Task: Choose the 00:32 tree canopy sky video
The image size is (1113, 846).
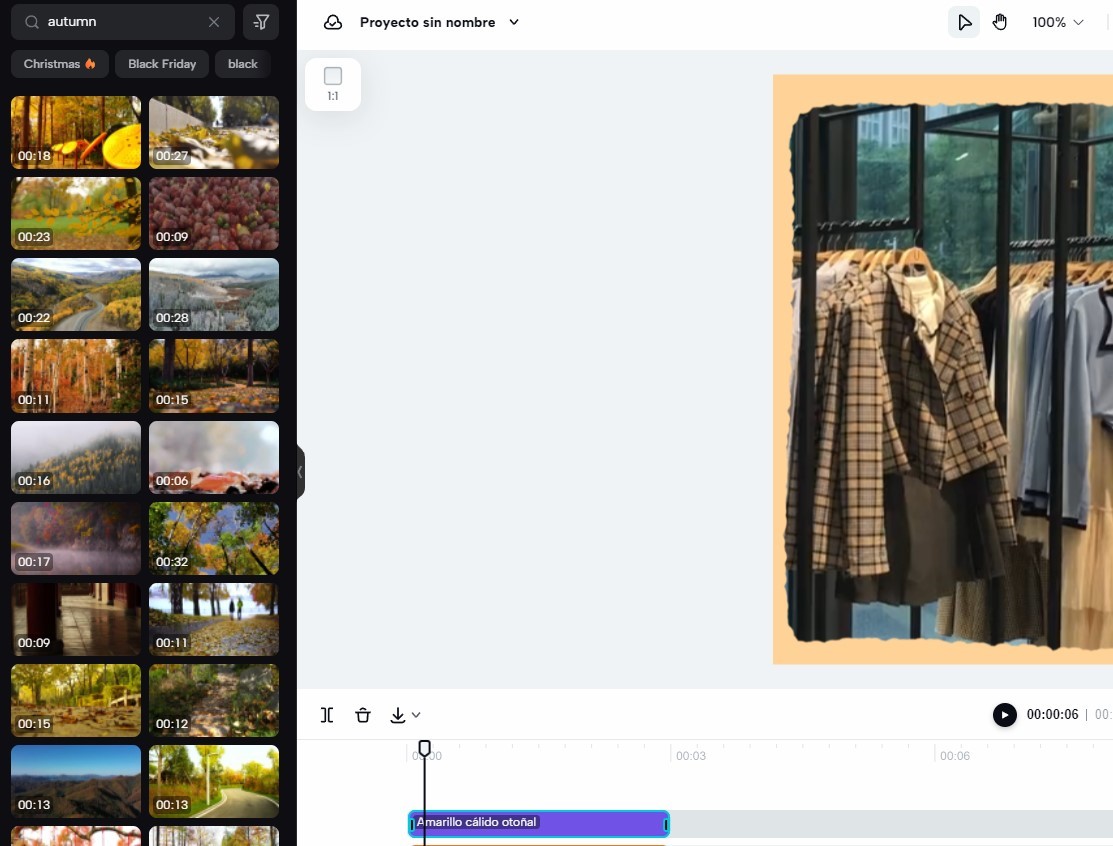Action: [214, 539]
